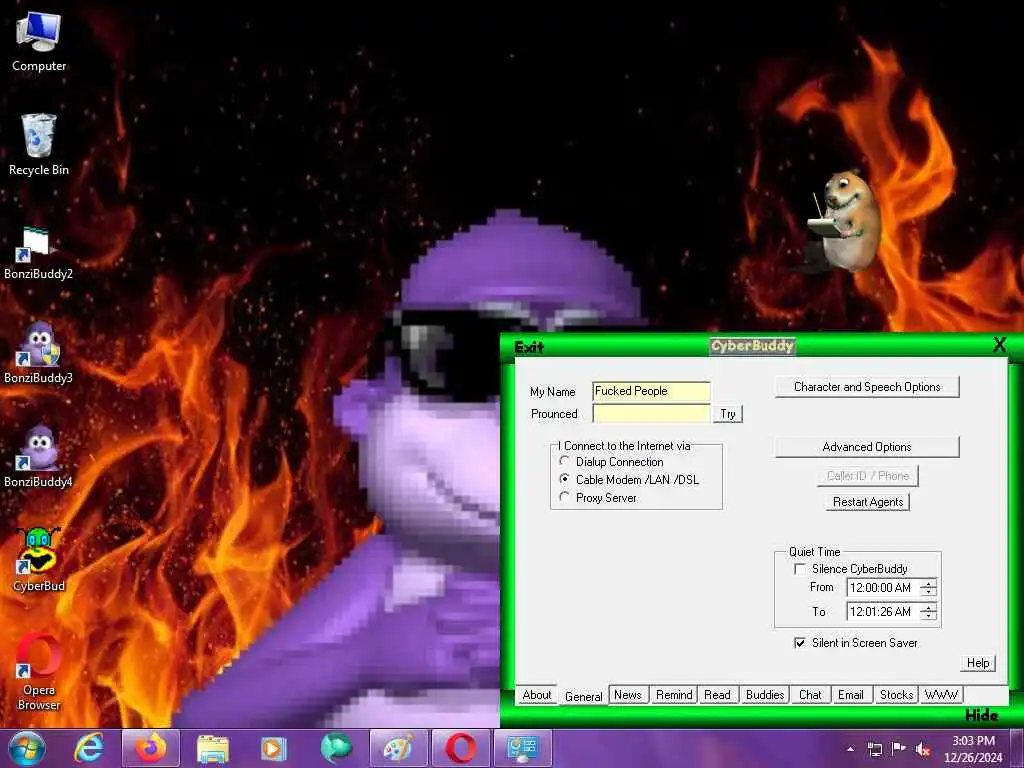Switch to the Stocks tab

896,695
